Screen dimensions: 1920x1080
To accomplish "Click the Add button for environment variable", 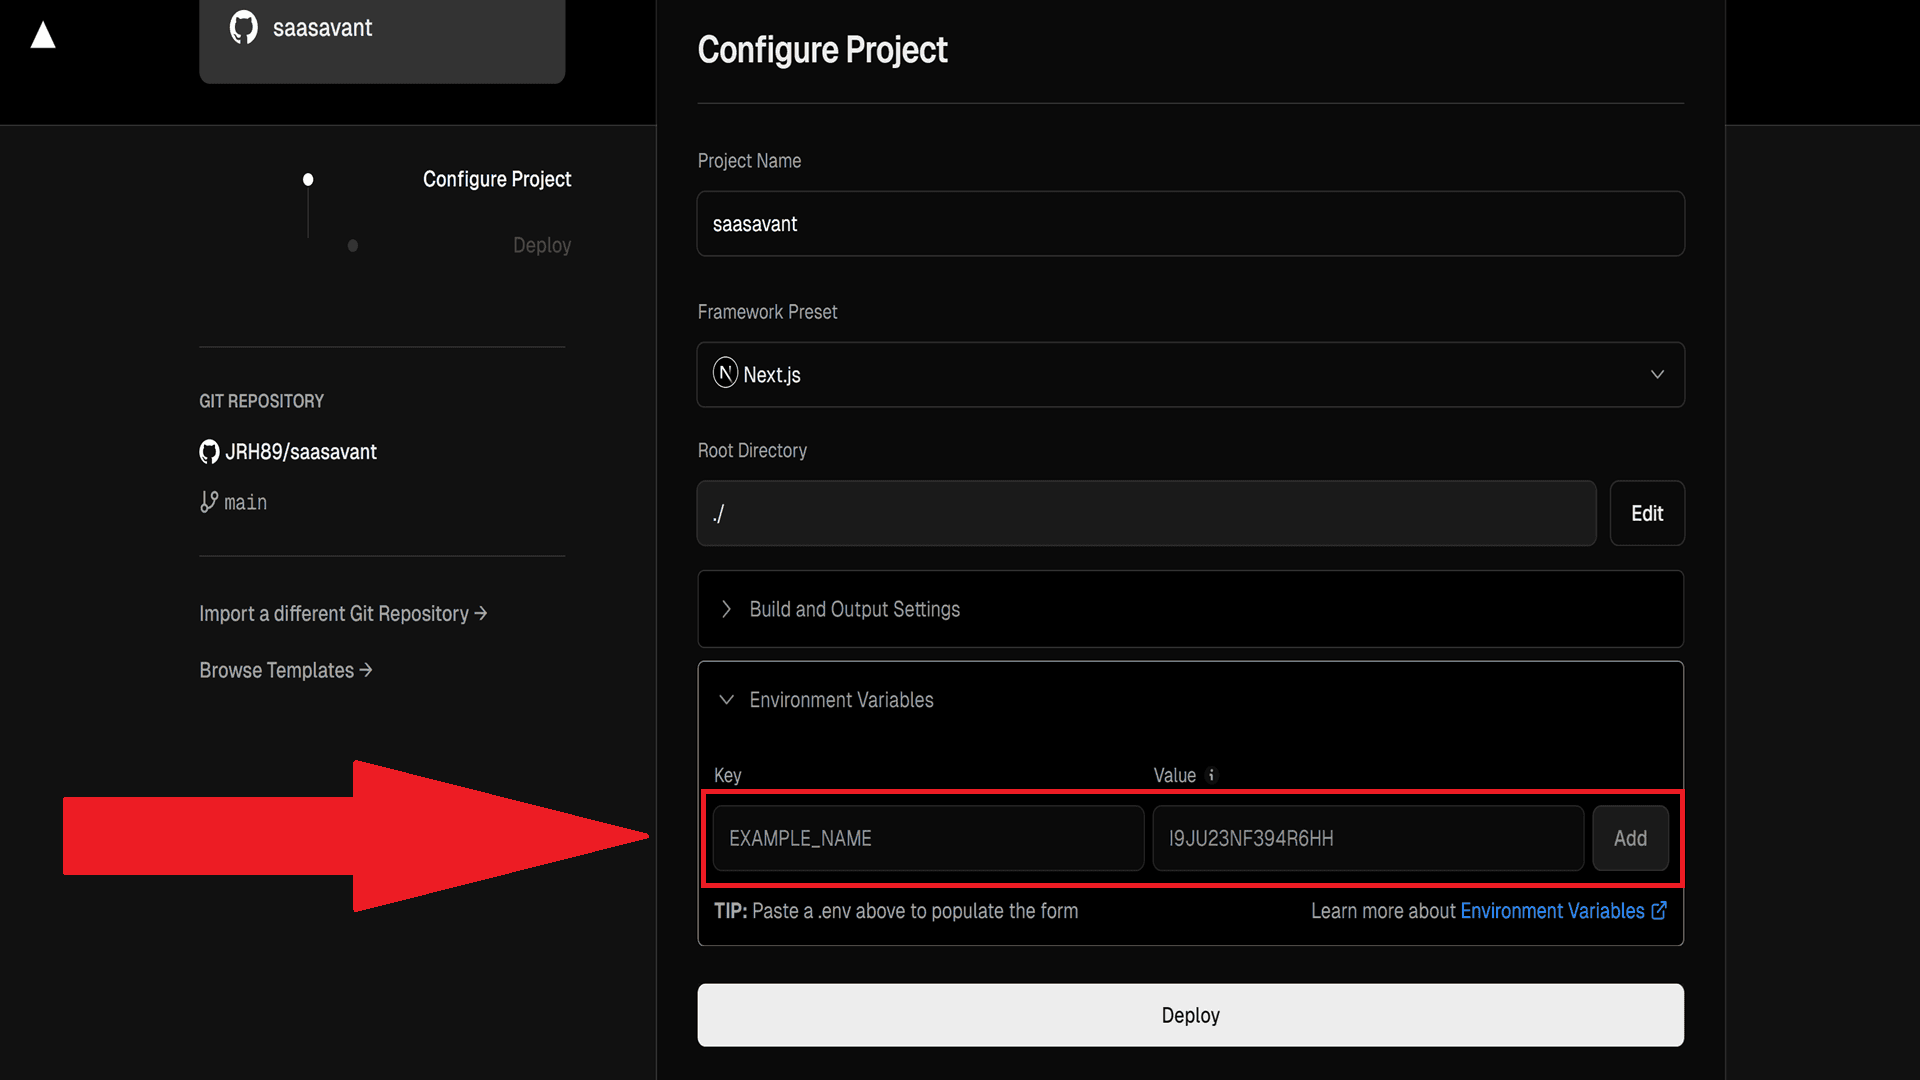I will [x=1630, y=838].
